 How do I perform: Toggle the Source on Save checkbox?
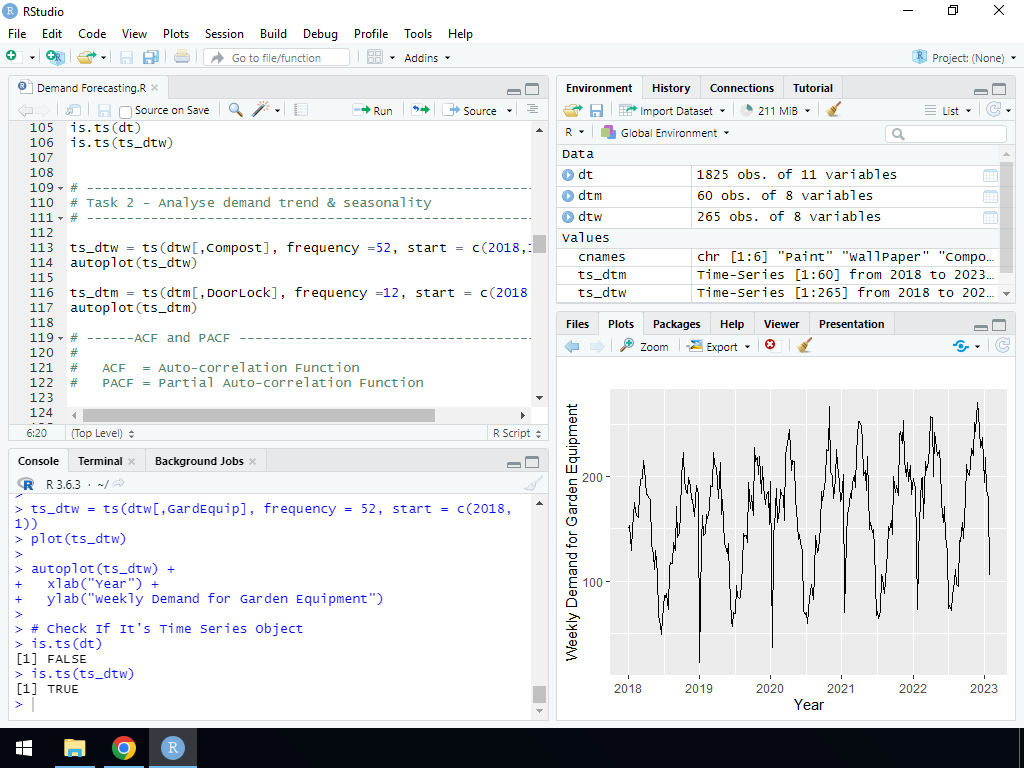coord(126,111)
